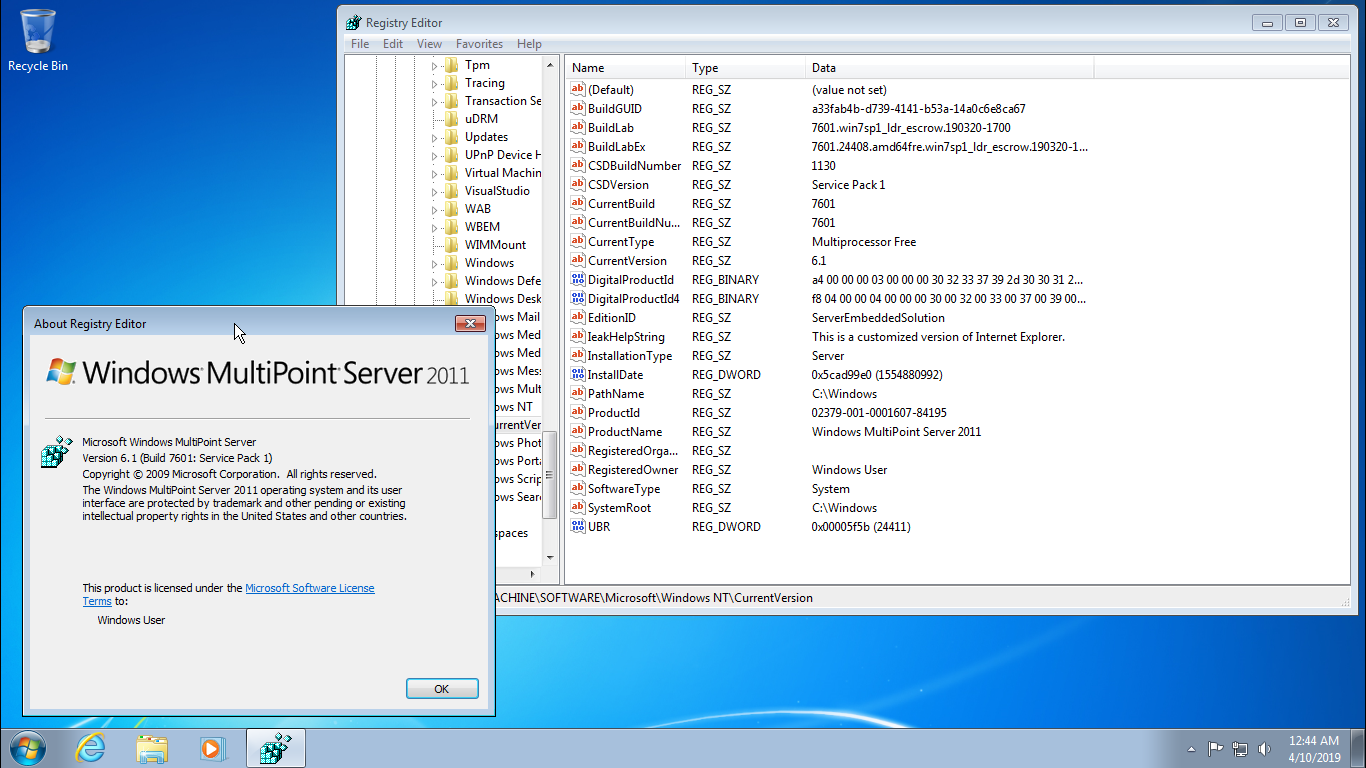Click the BuildLab string value icon

(577, 127)
